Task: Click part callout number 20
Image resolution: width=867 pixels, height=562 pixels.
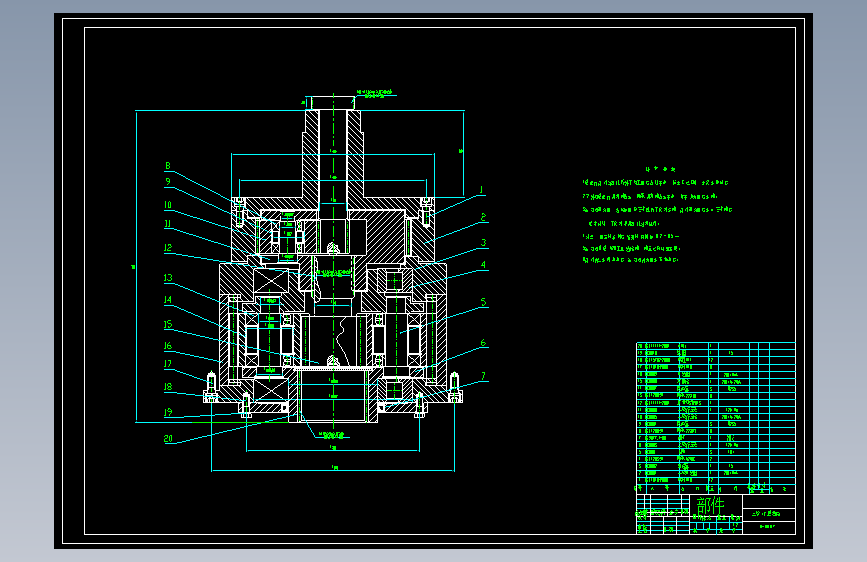Action: click(x=168, y=439)
